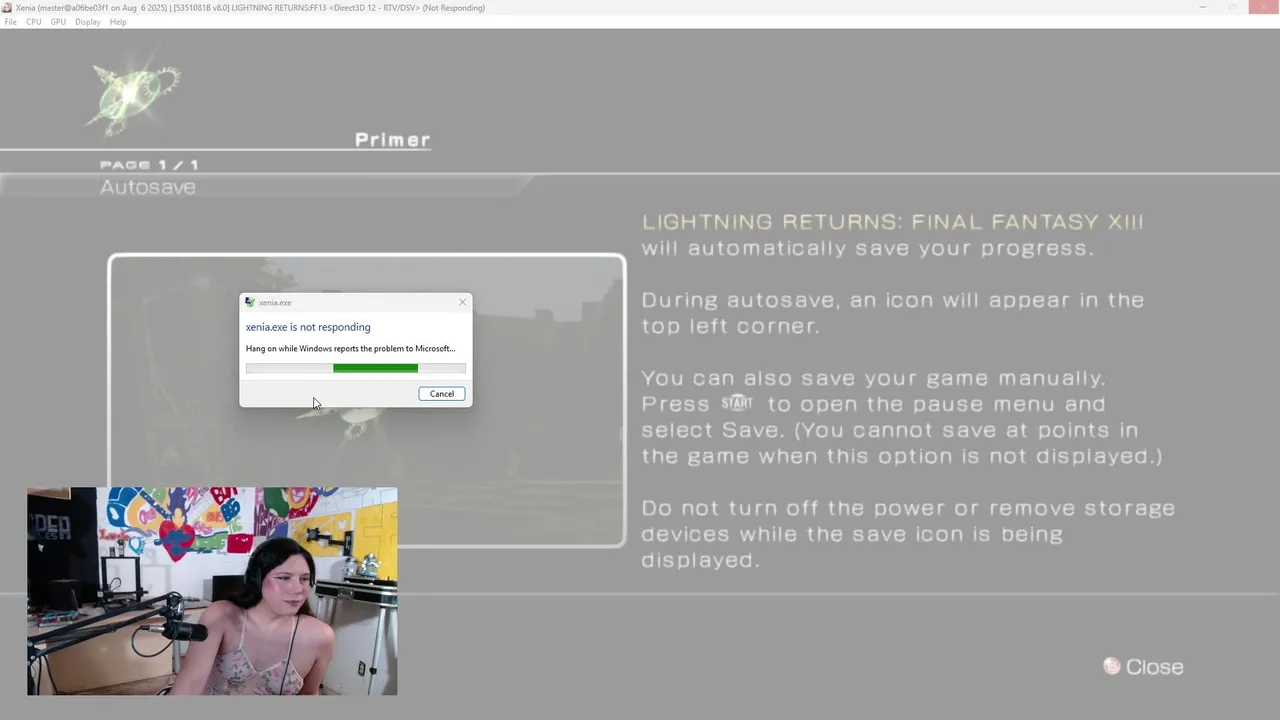Image resolution: width=1280 pixels, height=720 pixels.
Task: Select the Autosave primer entry
Action: tap(148, 187)
